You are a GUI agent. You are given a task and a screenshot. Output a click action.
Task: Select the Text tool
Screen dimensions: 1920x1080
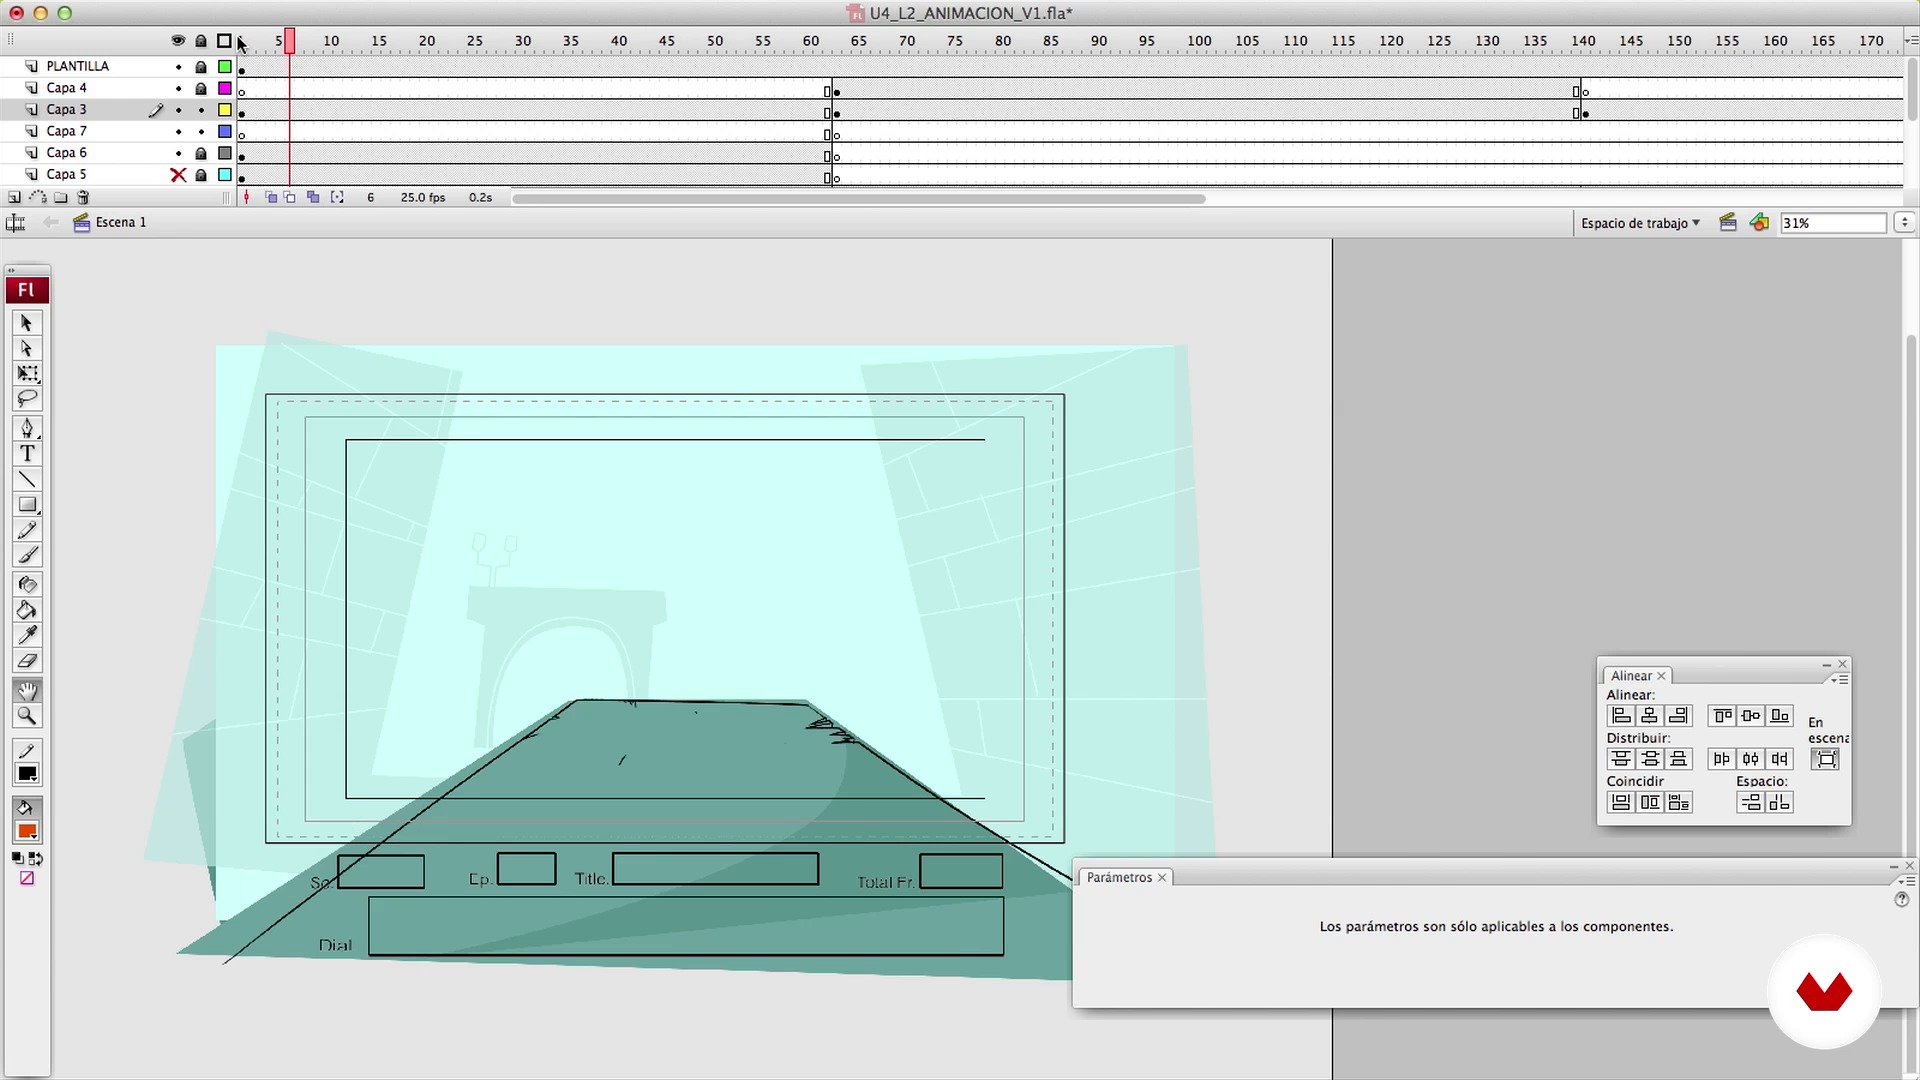coord(27,454)
